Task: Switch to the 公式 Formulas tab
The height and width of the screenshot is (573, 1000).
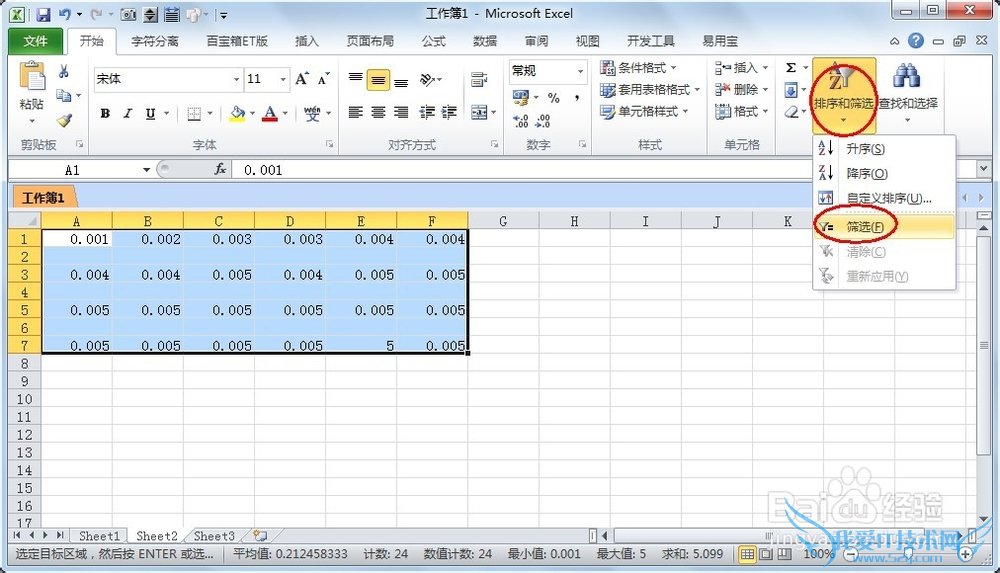Action: coord(434,41)
